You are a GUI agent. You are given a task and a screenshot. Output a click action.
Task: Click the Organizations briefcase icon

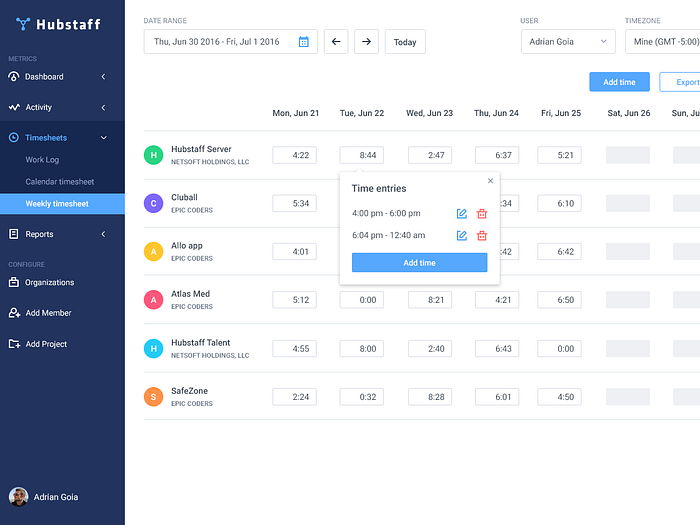pyautogui.click(x=14, y=282)
